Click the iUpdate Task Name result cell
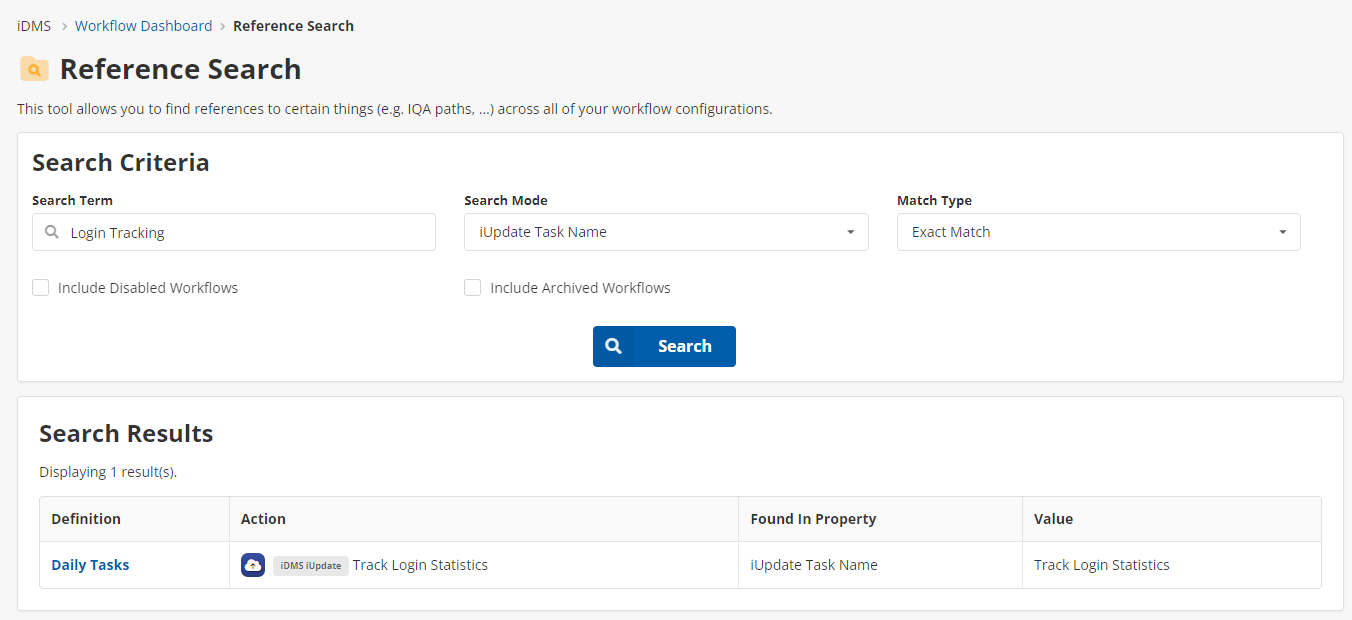Screen dimensions: 1352x620 click(814, 565)
